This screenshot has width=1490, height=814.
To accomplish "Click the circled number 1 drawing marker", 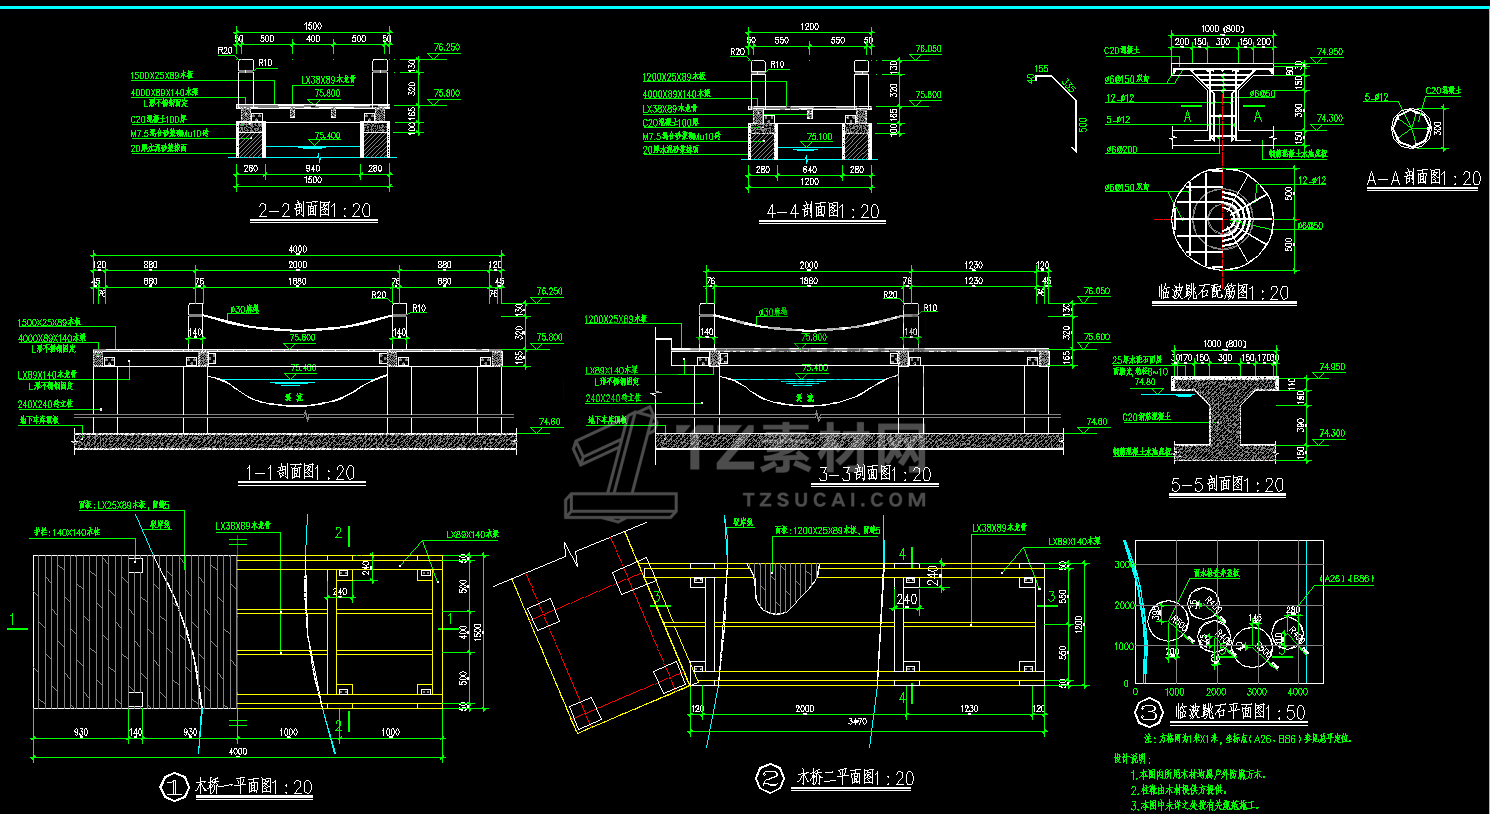I will (175, 787).
